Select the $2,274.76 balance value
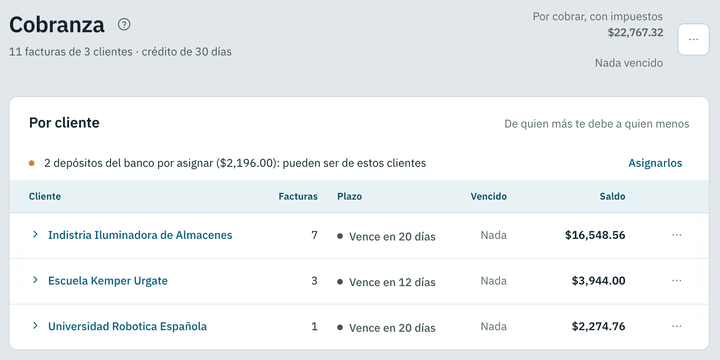The height and width of the screenshot is (360, 720). 598,326
